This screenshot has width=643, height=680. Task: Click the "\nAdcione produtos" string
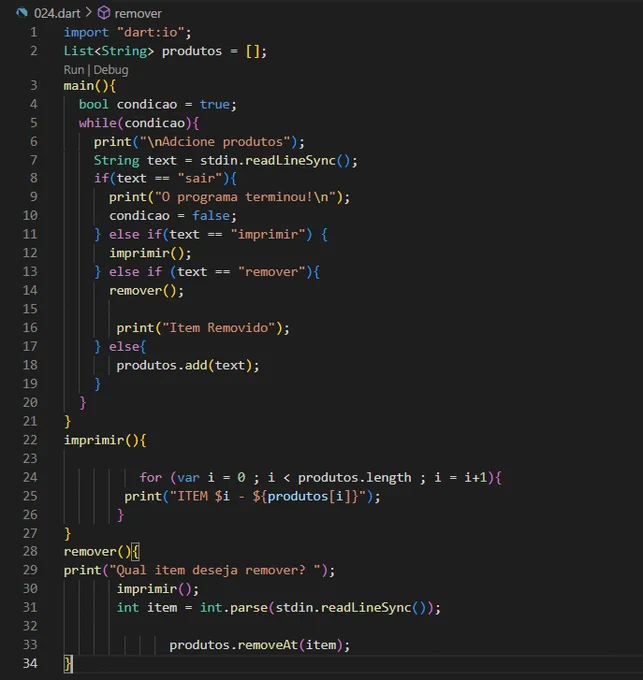click(x=215, y=142)
